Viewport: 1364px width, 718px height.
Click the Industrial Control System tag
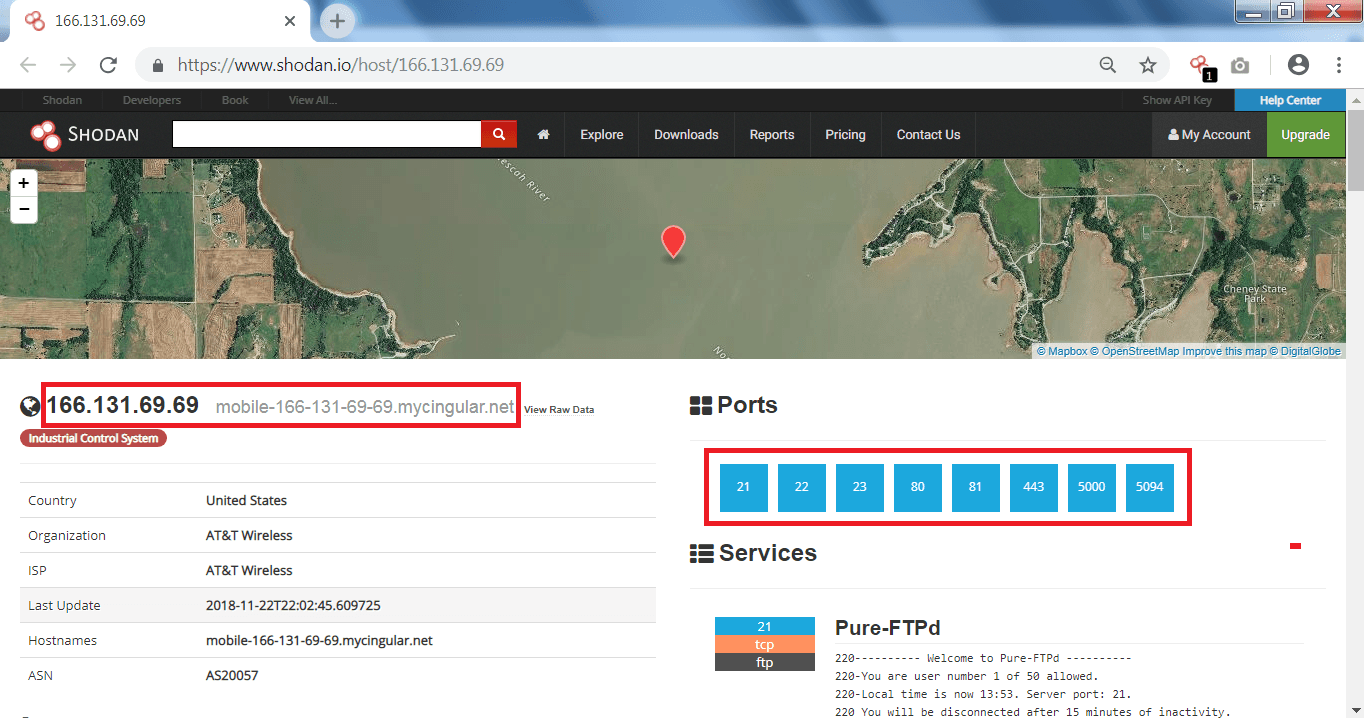click(x=93, y=438)
